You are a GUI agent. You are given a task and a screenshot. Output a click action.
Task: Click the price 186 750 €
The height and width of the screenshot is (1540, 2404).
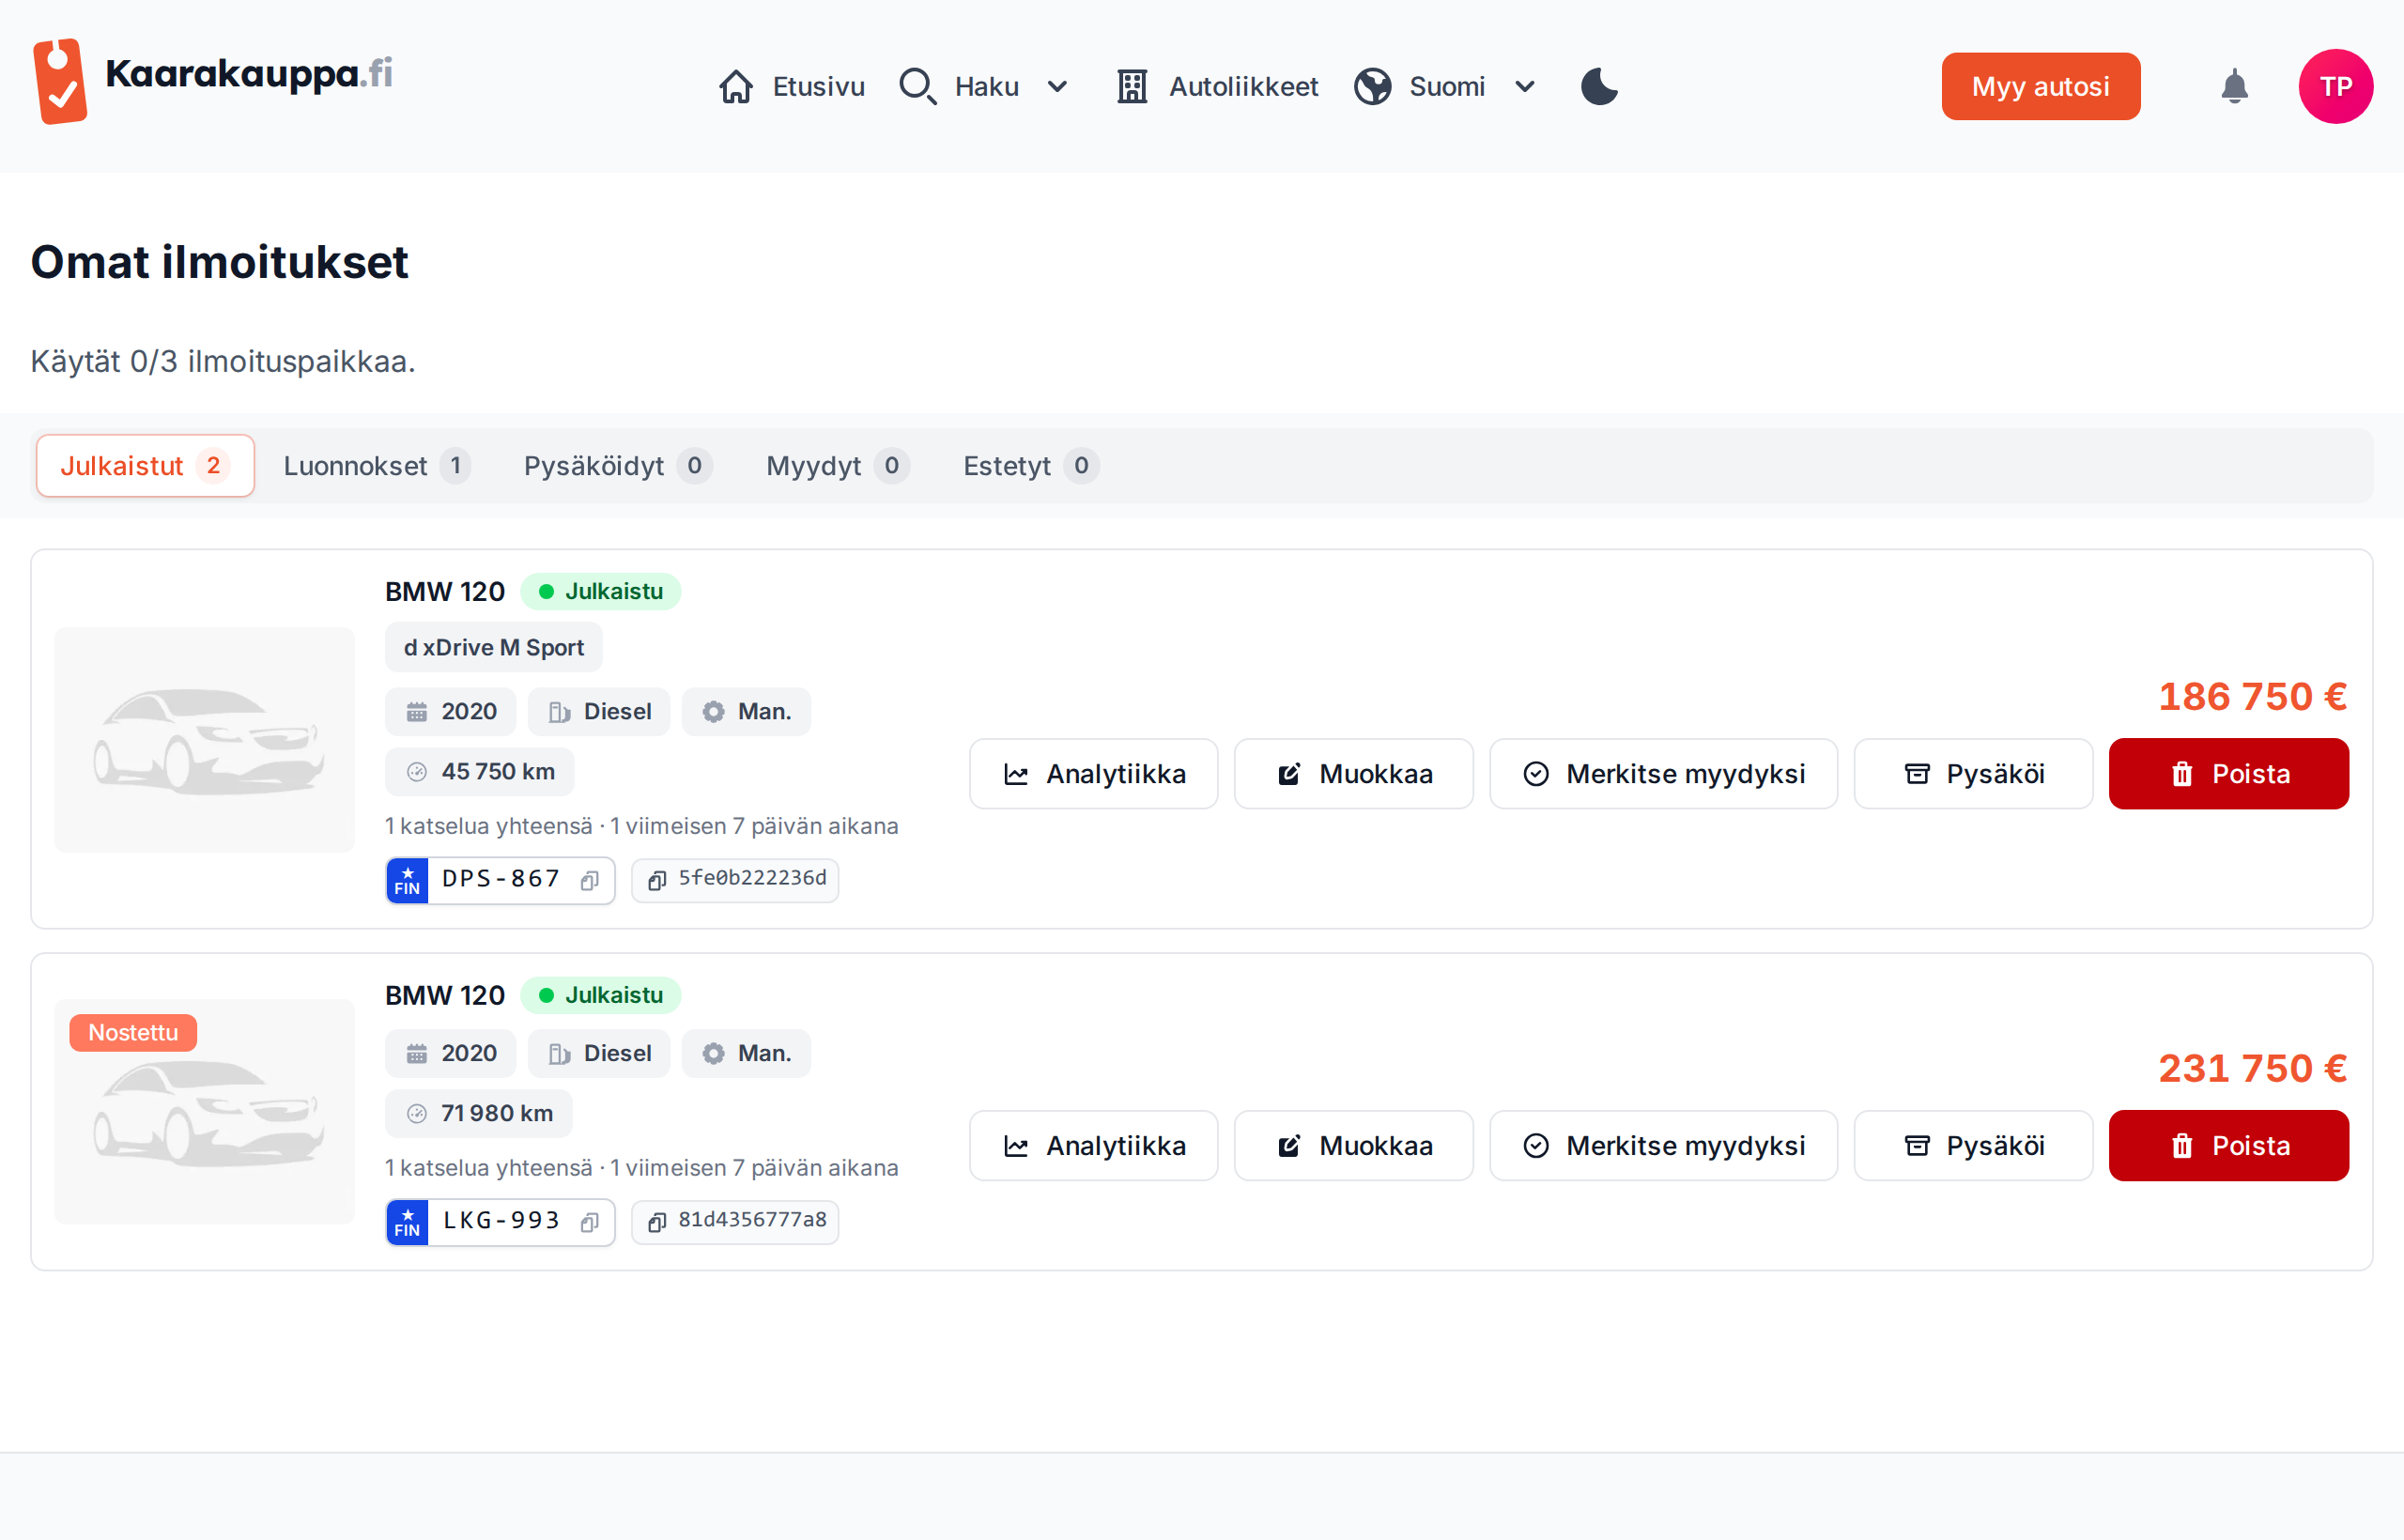pyautogui.click(x=2253, y=696)
